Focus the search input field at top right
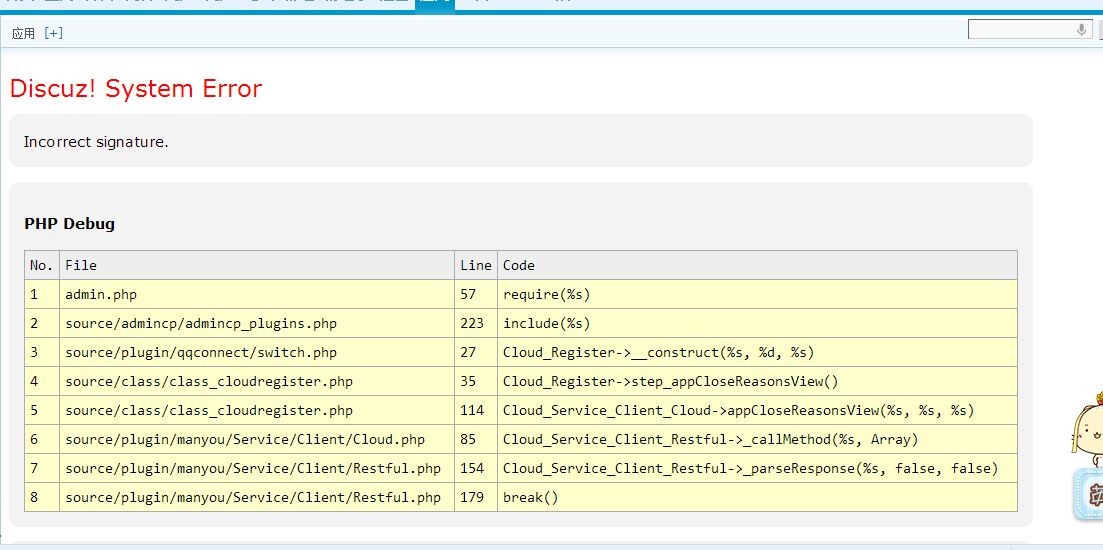This screenshot has height=550, width=1103. pos(1020,30)
